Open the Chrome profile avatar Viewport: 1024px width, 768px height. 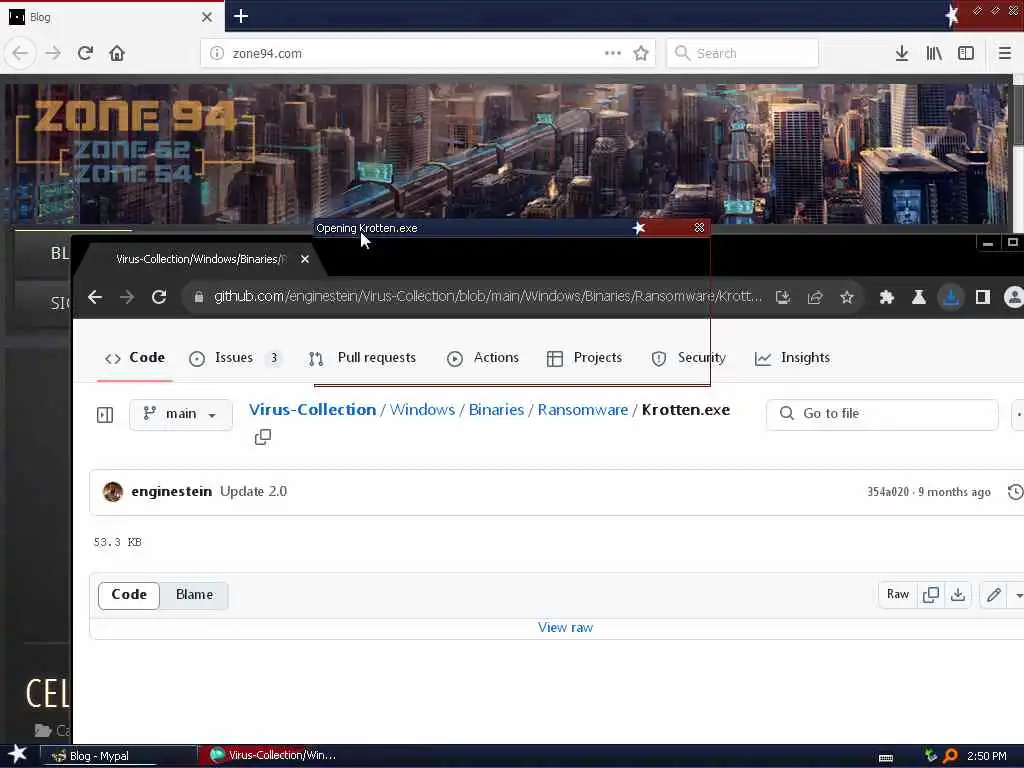1014,298
